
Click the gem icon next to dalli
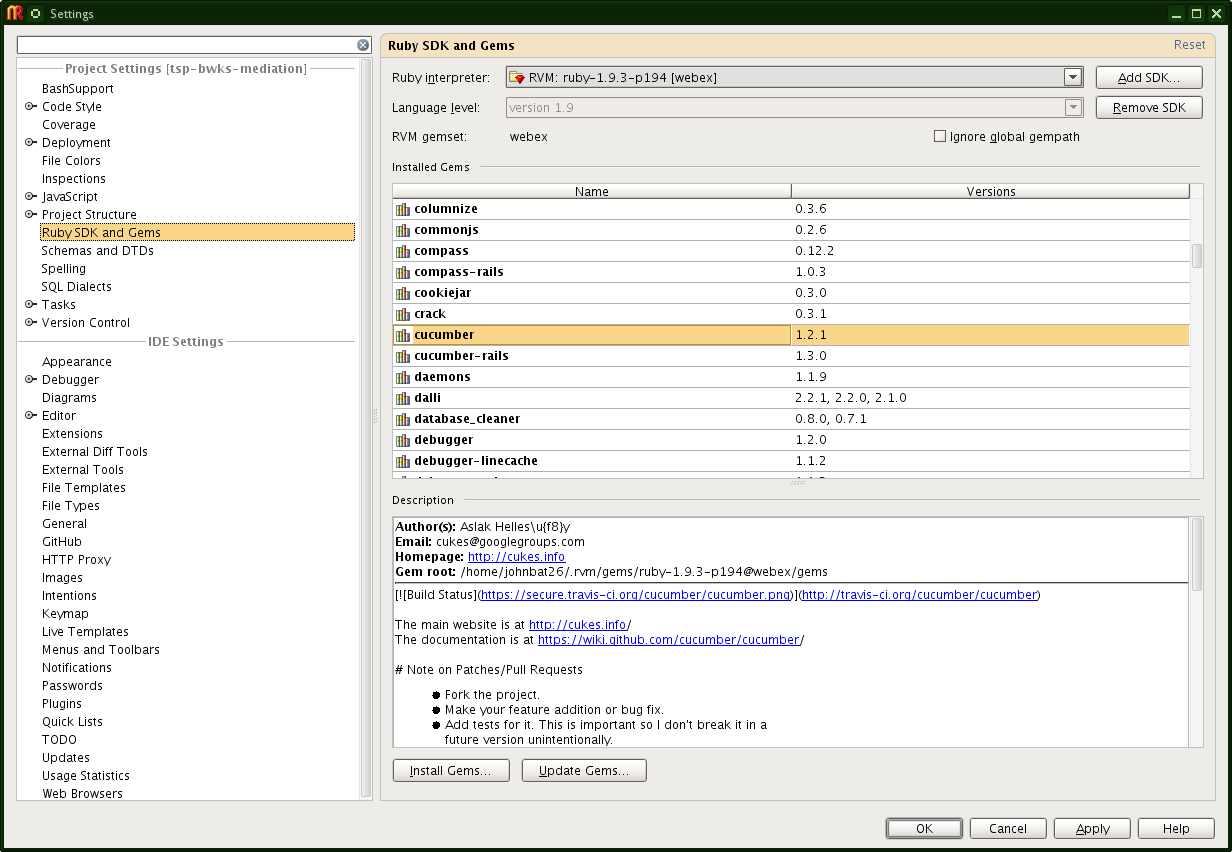pyautogui.click(x=403, y=398)
